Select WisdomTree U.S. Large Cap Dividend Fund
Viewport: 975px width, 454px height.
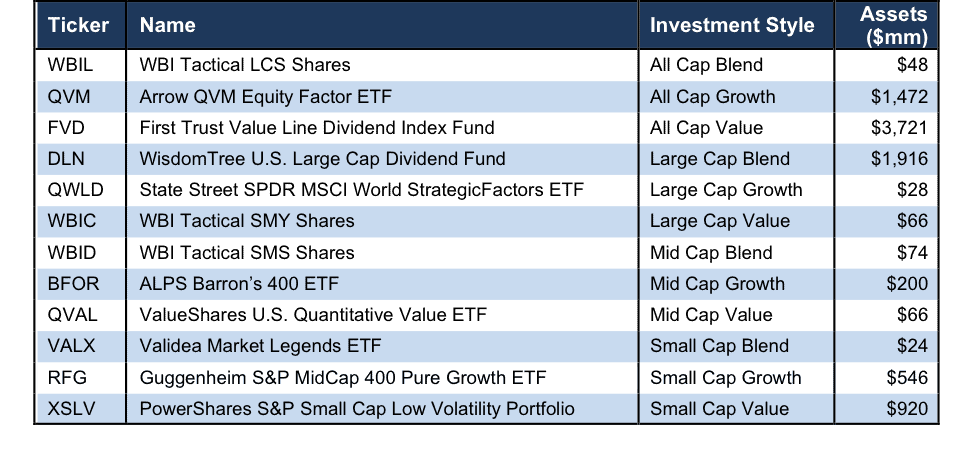pos(322,159)
